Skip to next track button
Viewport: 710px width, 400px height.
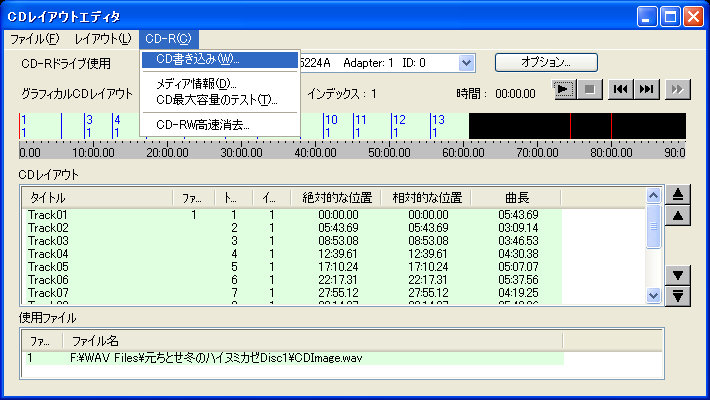click(x=647, y=90)
